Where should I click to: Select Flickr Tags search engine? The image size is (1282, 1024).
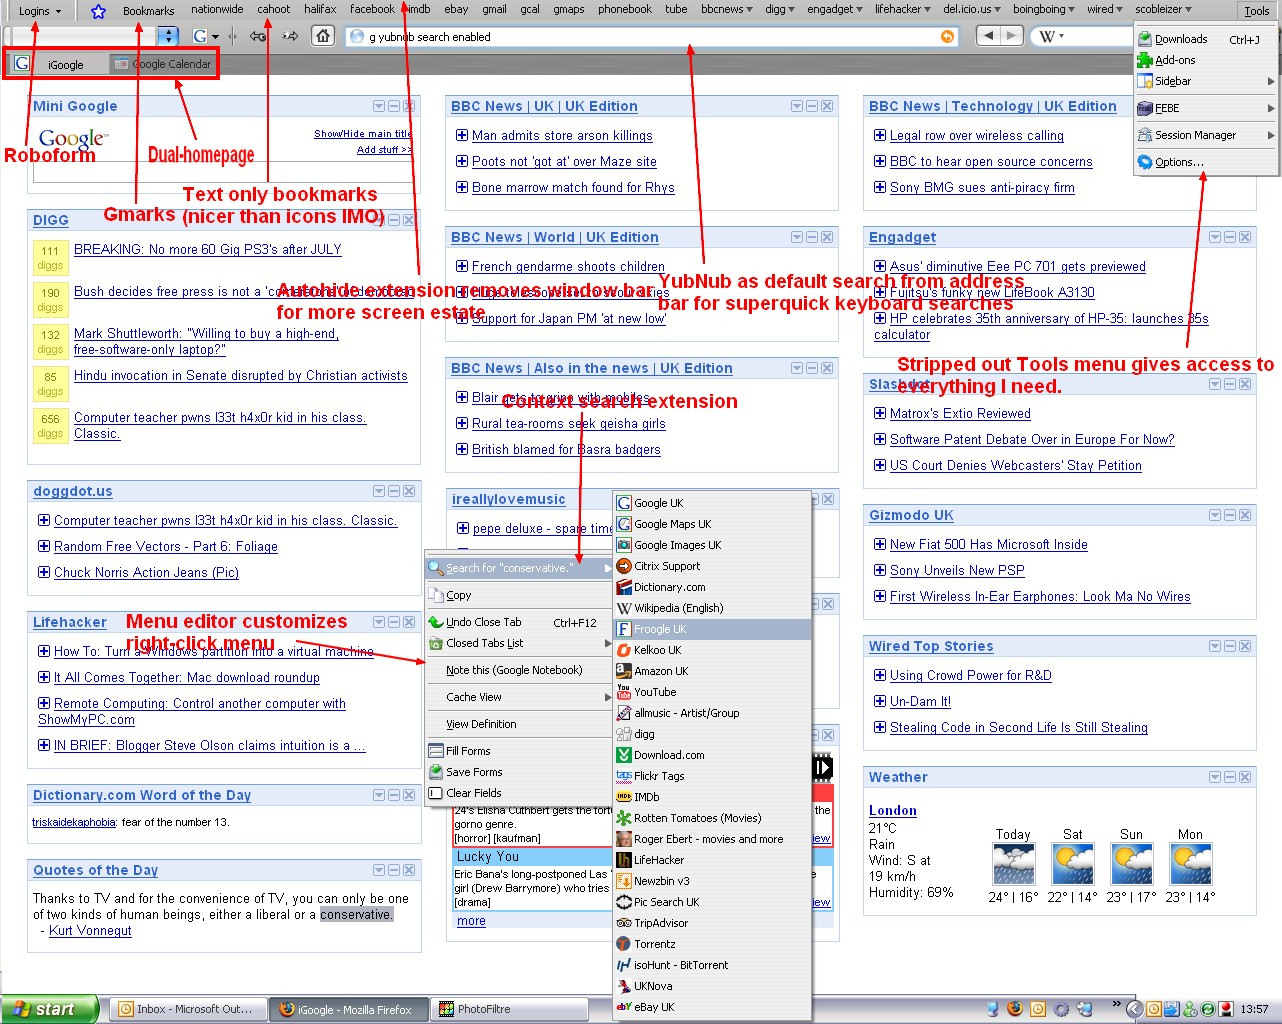click(711, 776)
